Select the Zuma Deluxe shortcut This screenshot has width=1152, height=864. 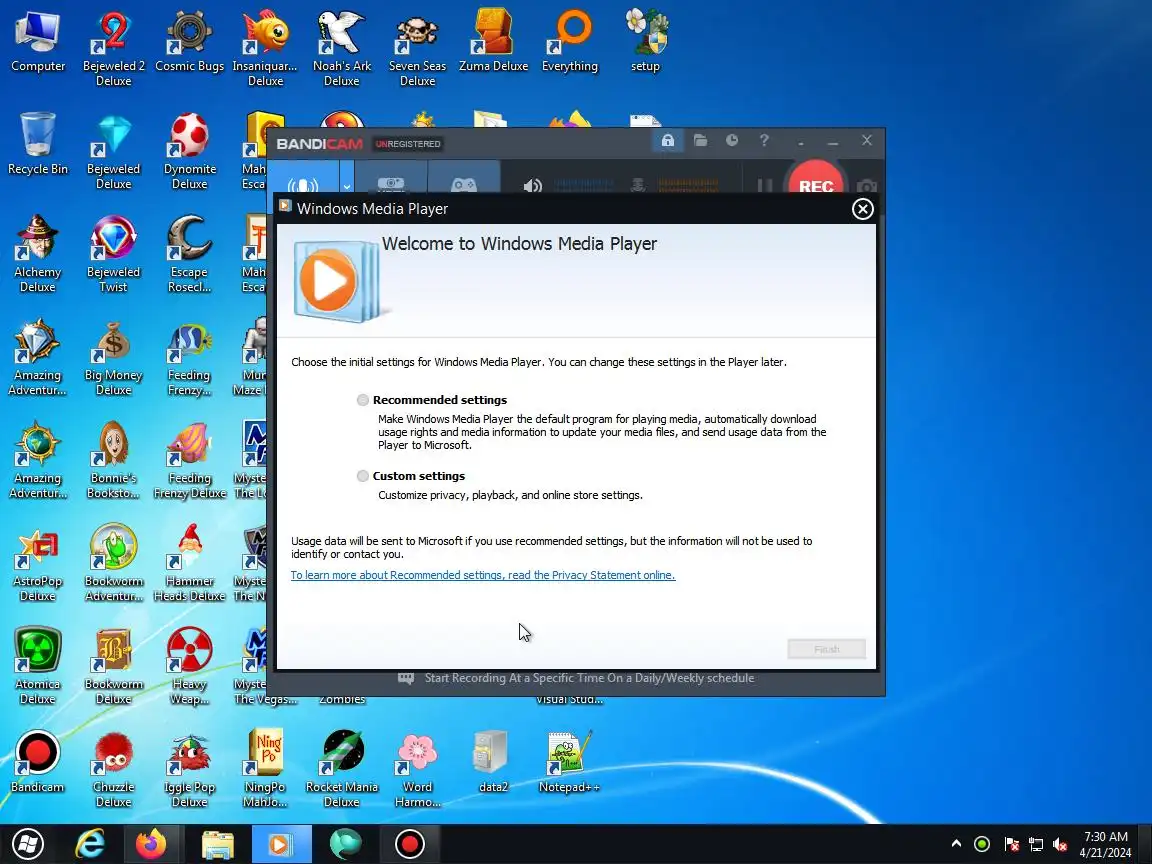coord(494,40)
